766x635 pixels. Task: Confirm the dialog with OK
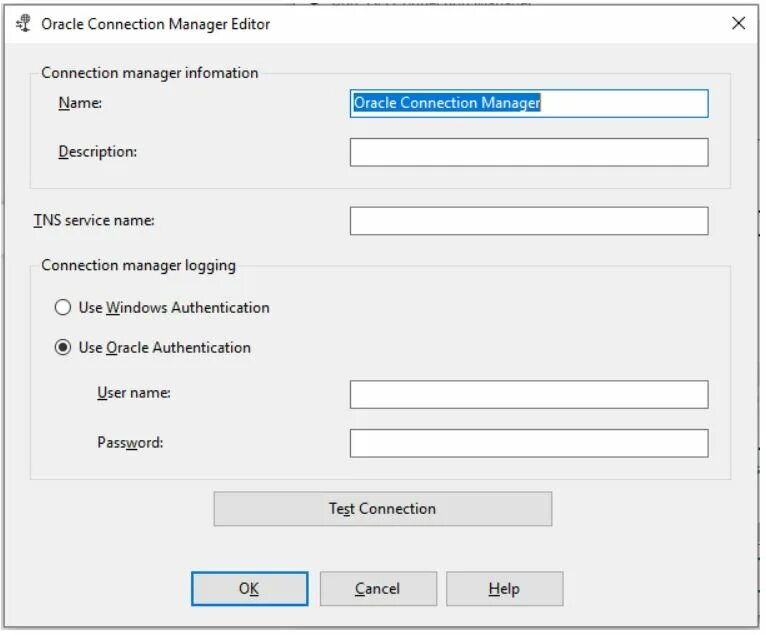pyautogui.click(x=250, y=589)
